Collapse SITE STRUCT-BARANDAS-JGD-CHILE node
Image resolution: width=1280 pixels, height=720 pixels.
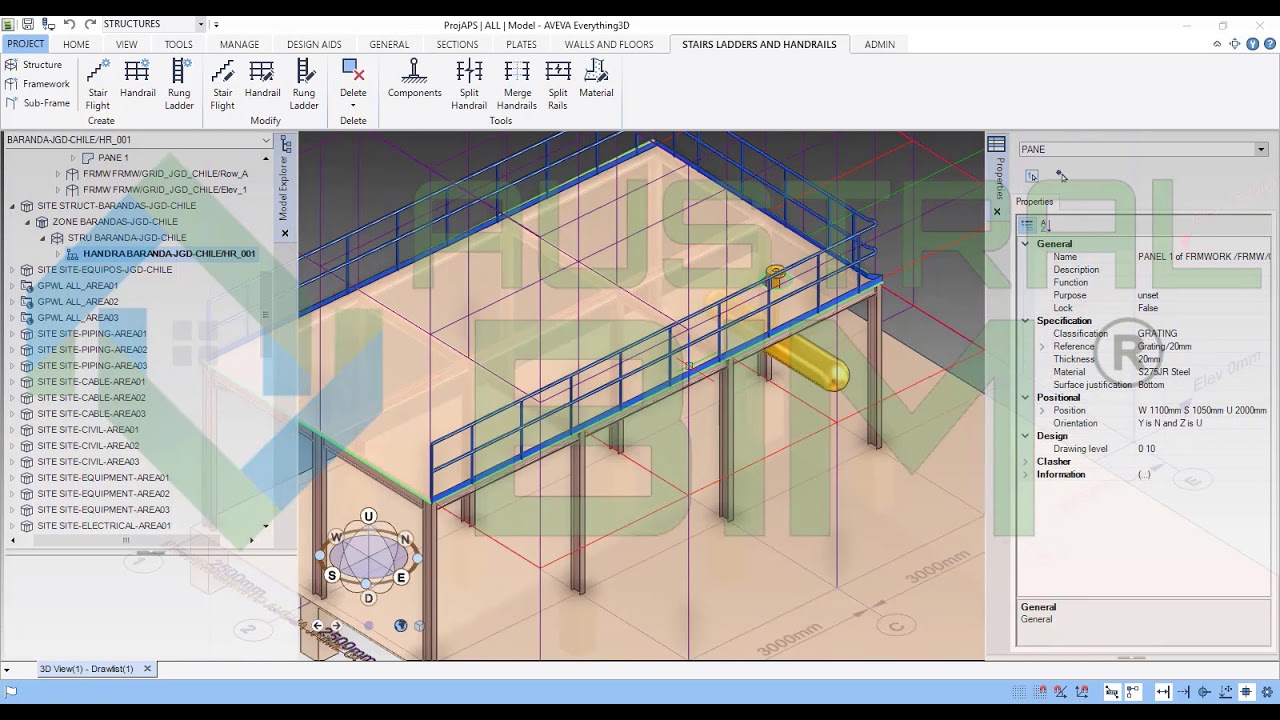coord(12,206)
